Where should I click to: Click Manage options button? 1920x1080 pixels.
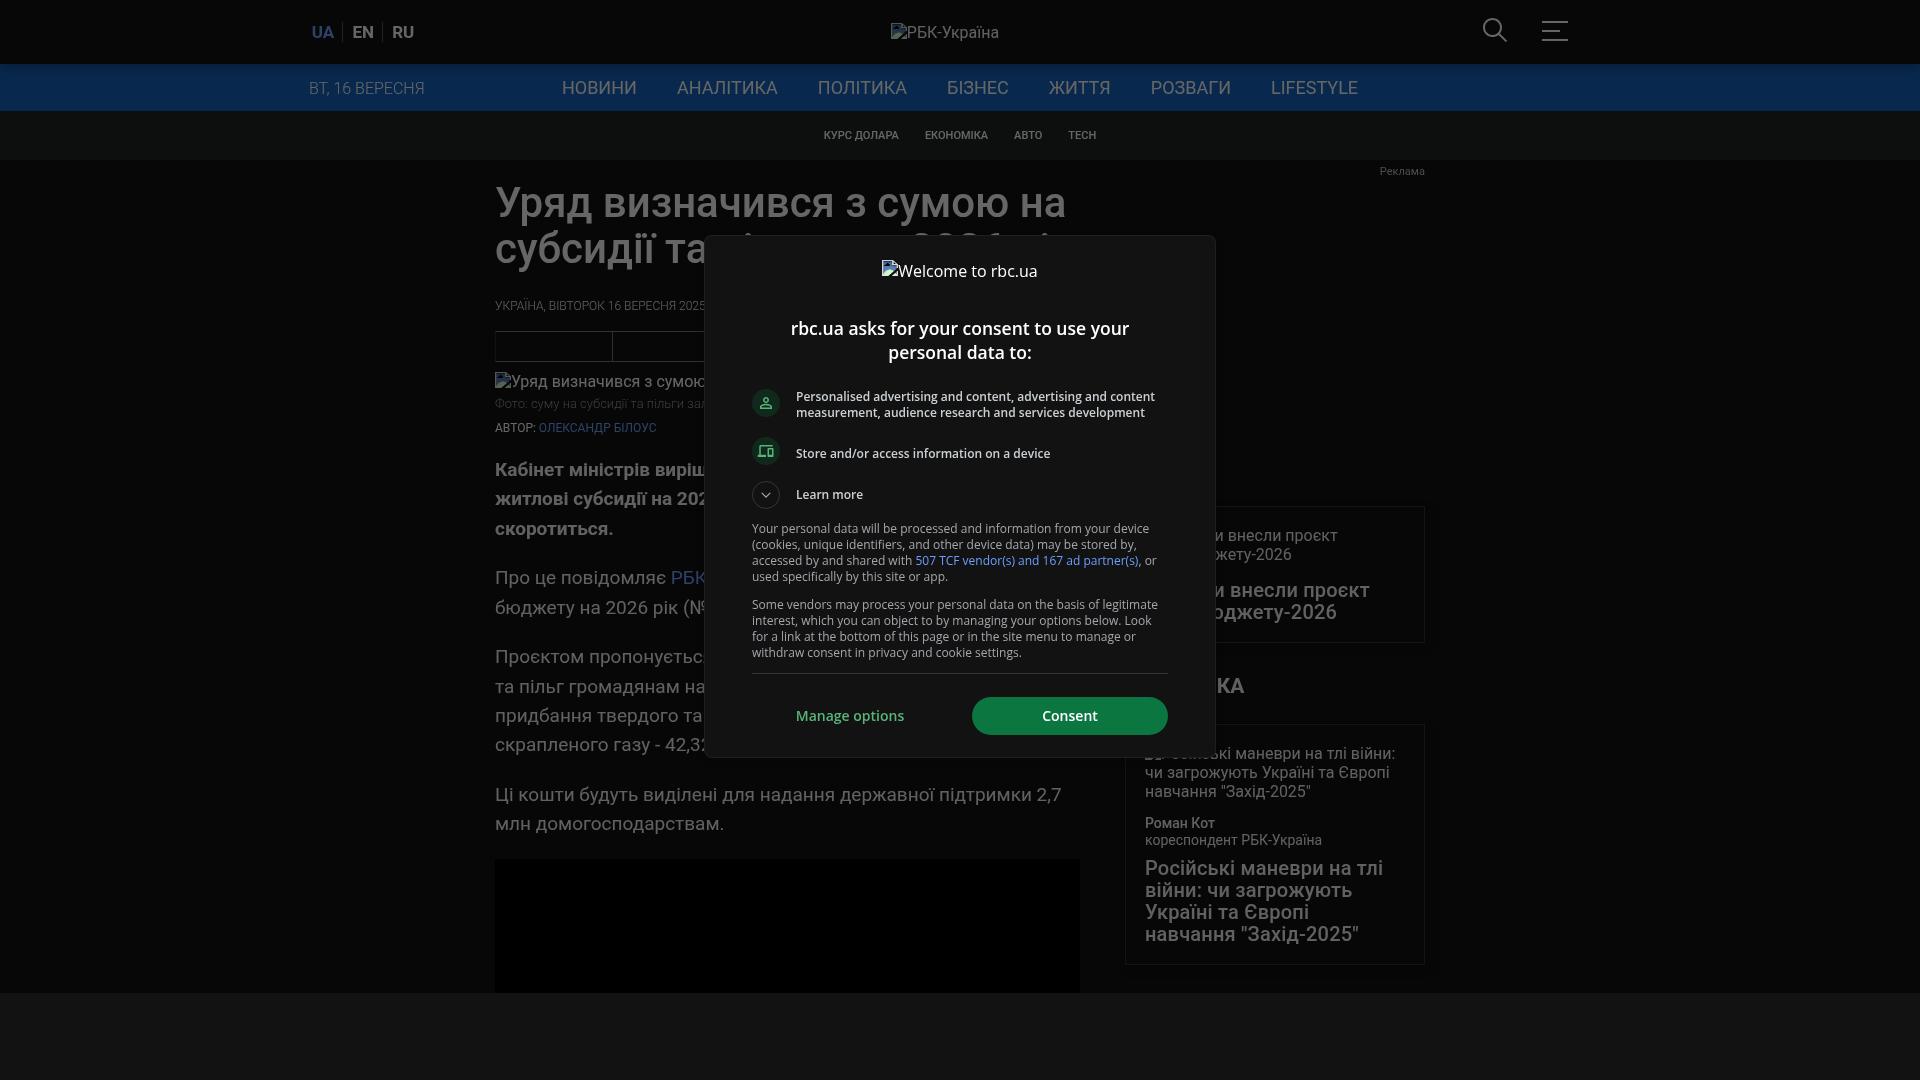click(x=850, y=716)
